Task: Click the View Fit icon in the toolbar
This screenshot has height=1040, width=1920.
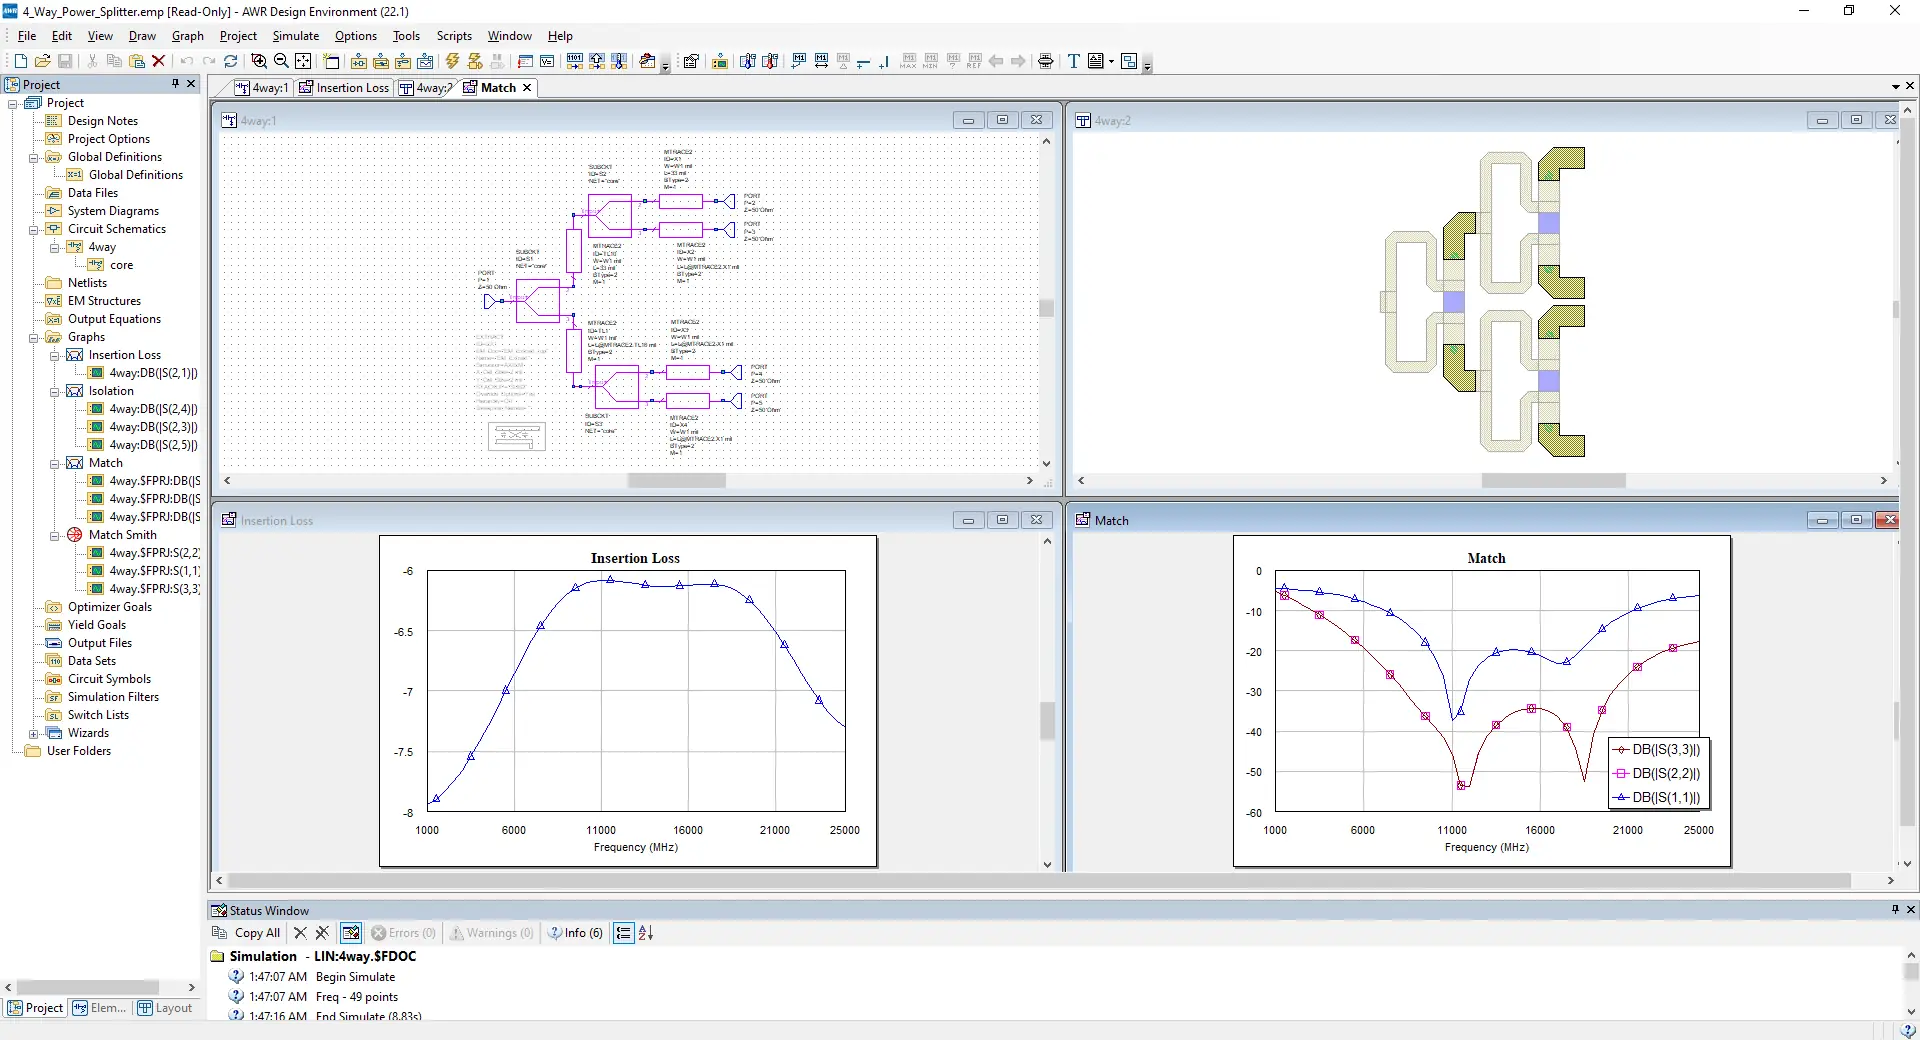Action: pos(303,61)
